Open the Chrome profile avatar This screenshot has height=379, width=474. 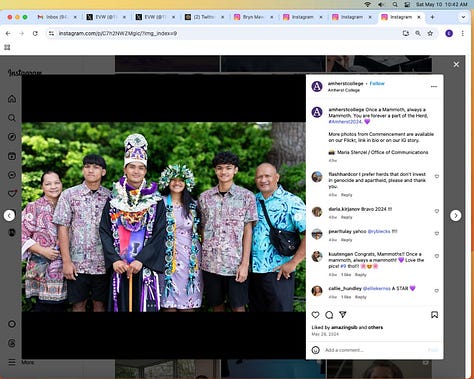point(449,33)
